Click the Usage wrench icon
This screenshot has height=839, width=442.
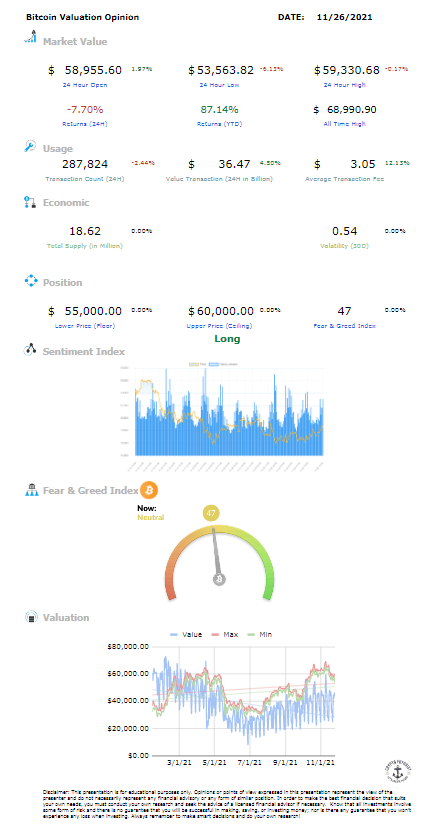point(30,146)
